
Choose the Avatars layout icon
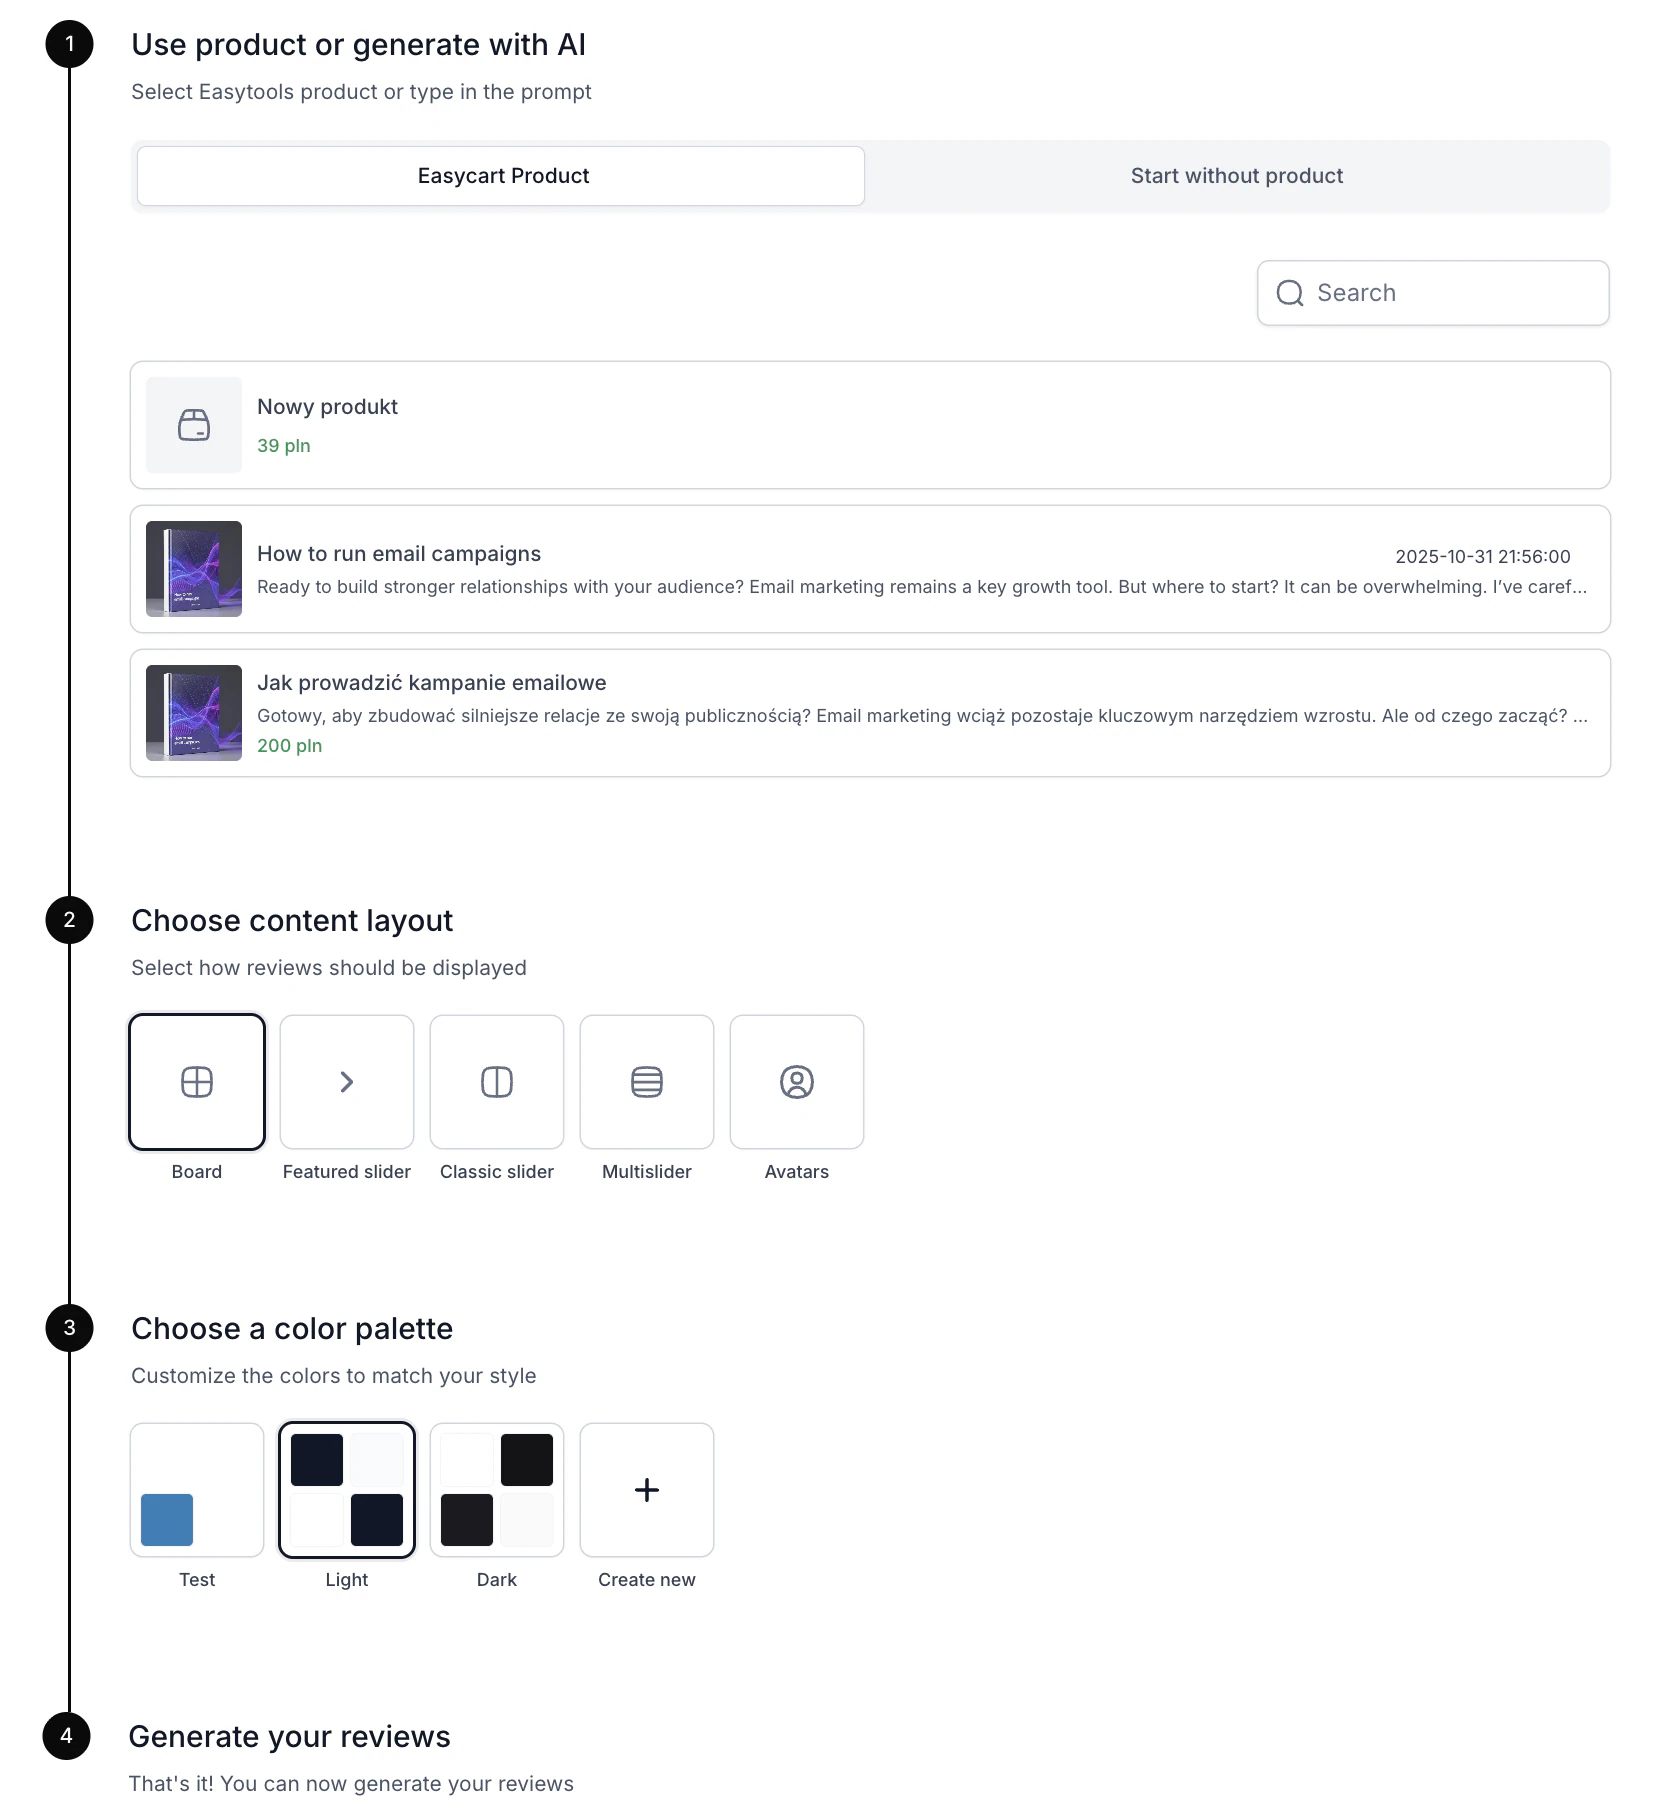(x=797, y=1082)
